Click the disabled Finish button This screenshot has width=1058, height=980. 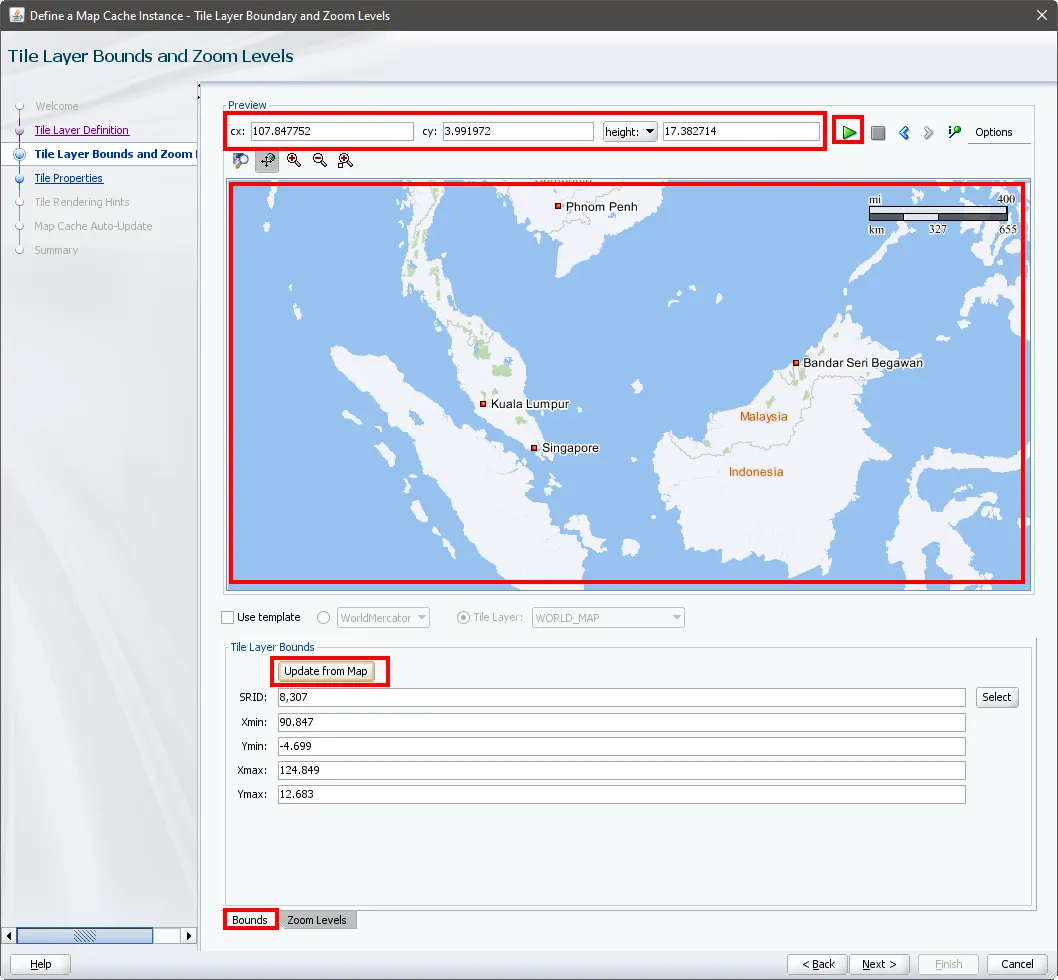pyautogui.click(x=949, y=964)
